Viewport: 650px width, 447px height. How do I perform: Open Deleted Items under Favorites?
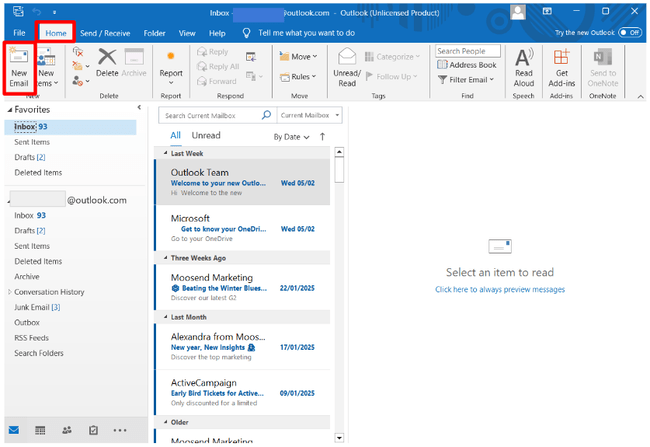point(38,172)
